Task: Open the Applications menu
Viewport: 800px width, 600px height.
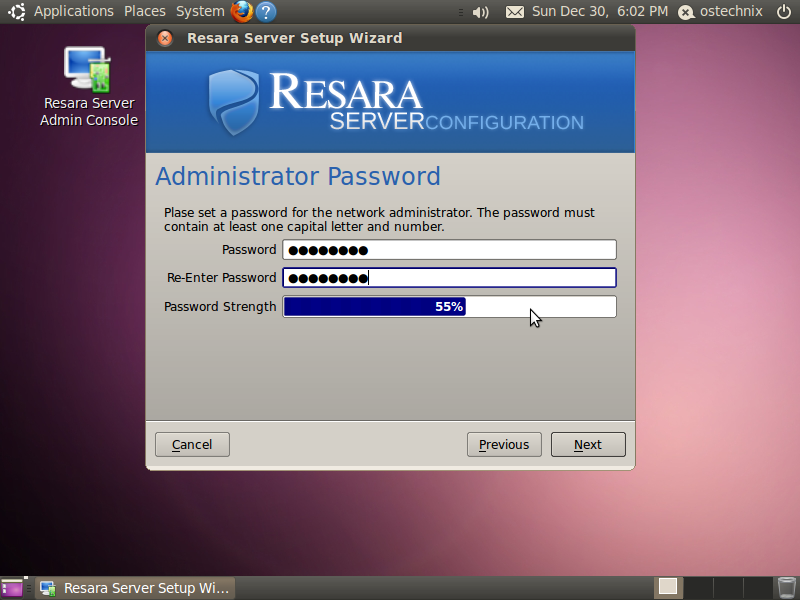Action: [x=74, y=11]
